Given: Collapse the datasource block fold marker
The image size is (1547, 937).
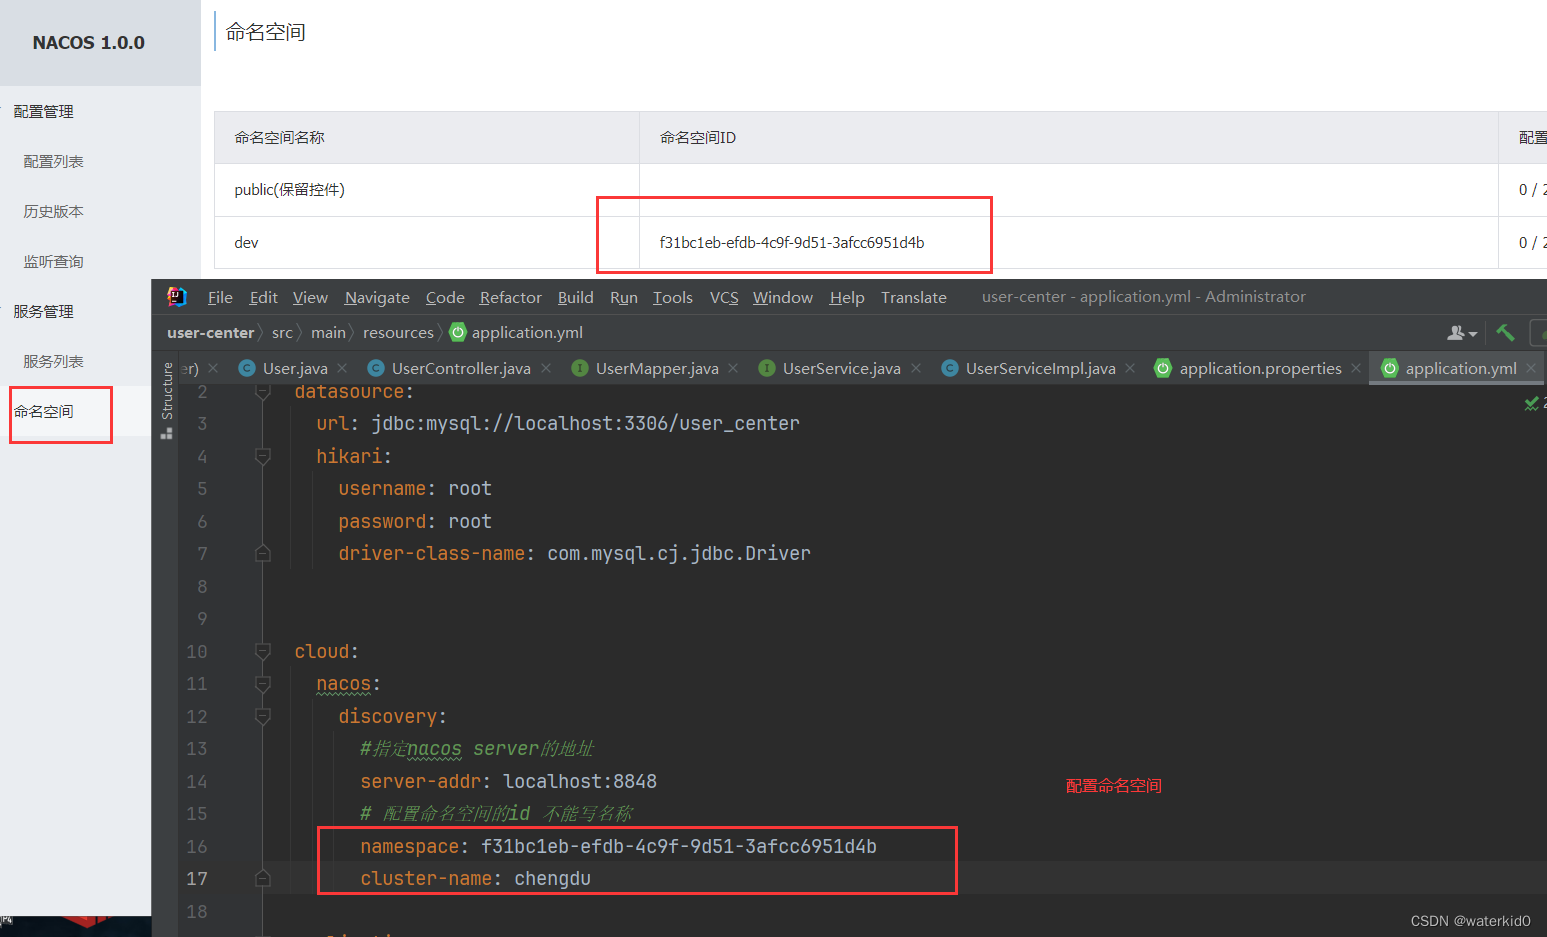Looking at the screenshot, I should point(263,392).
